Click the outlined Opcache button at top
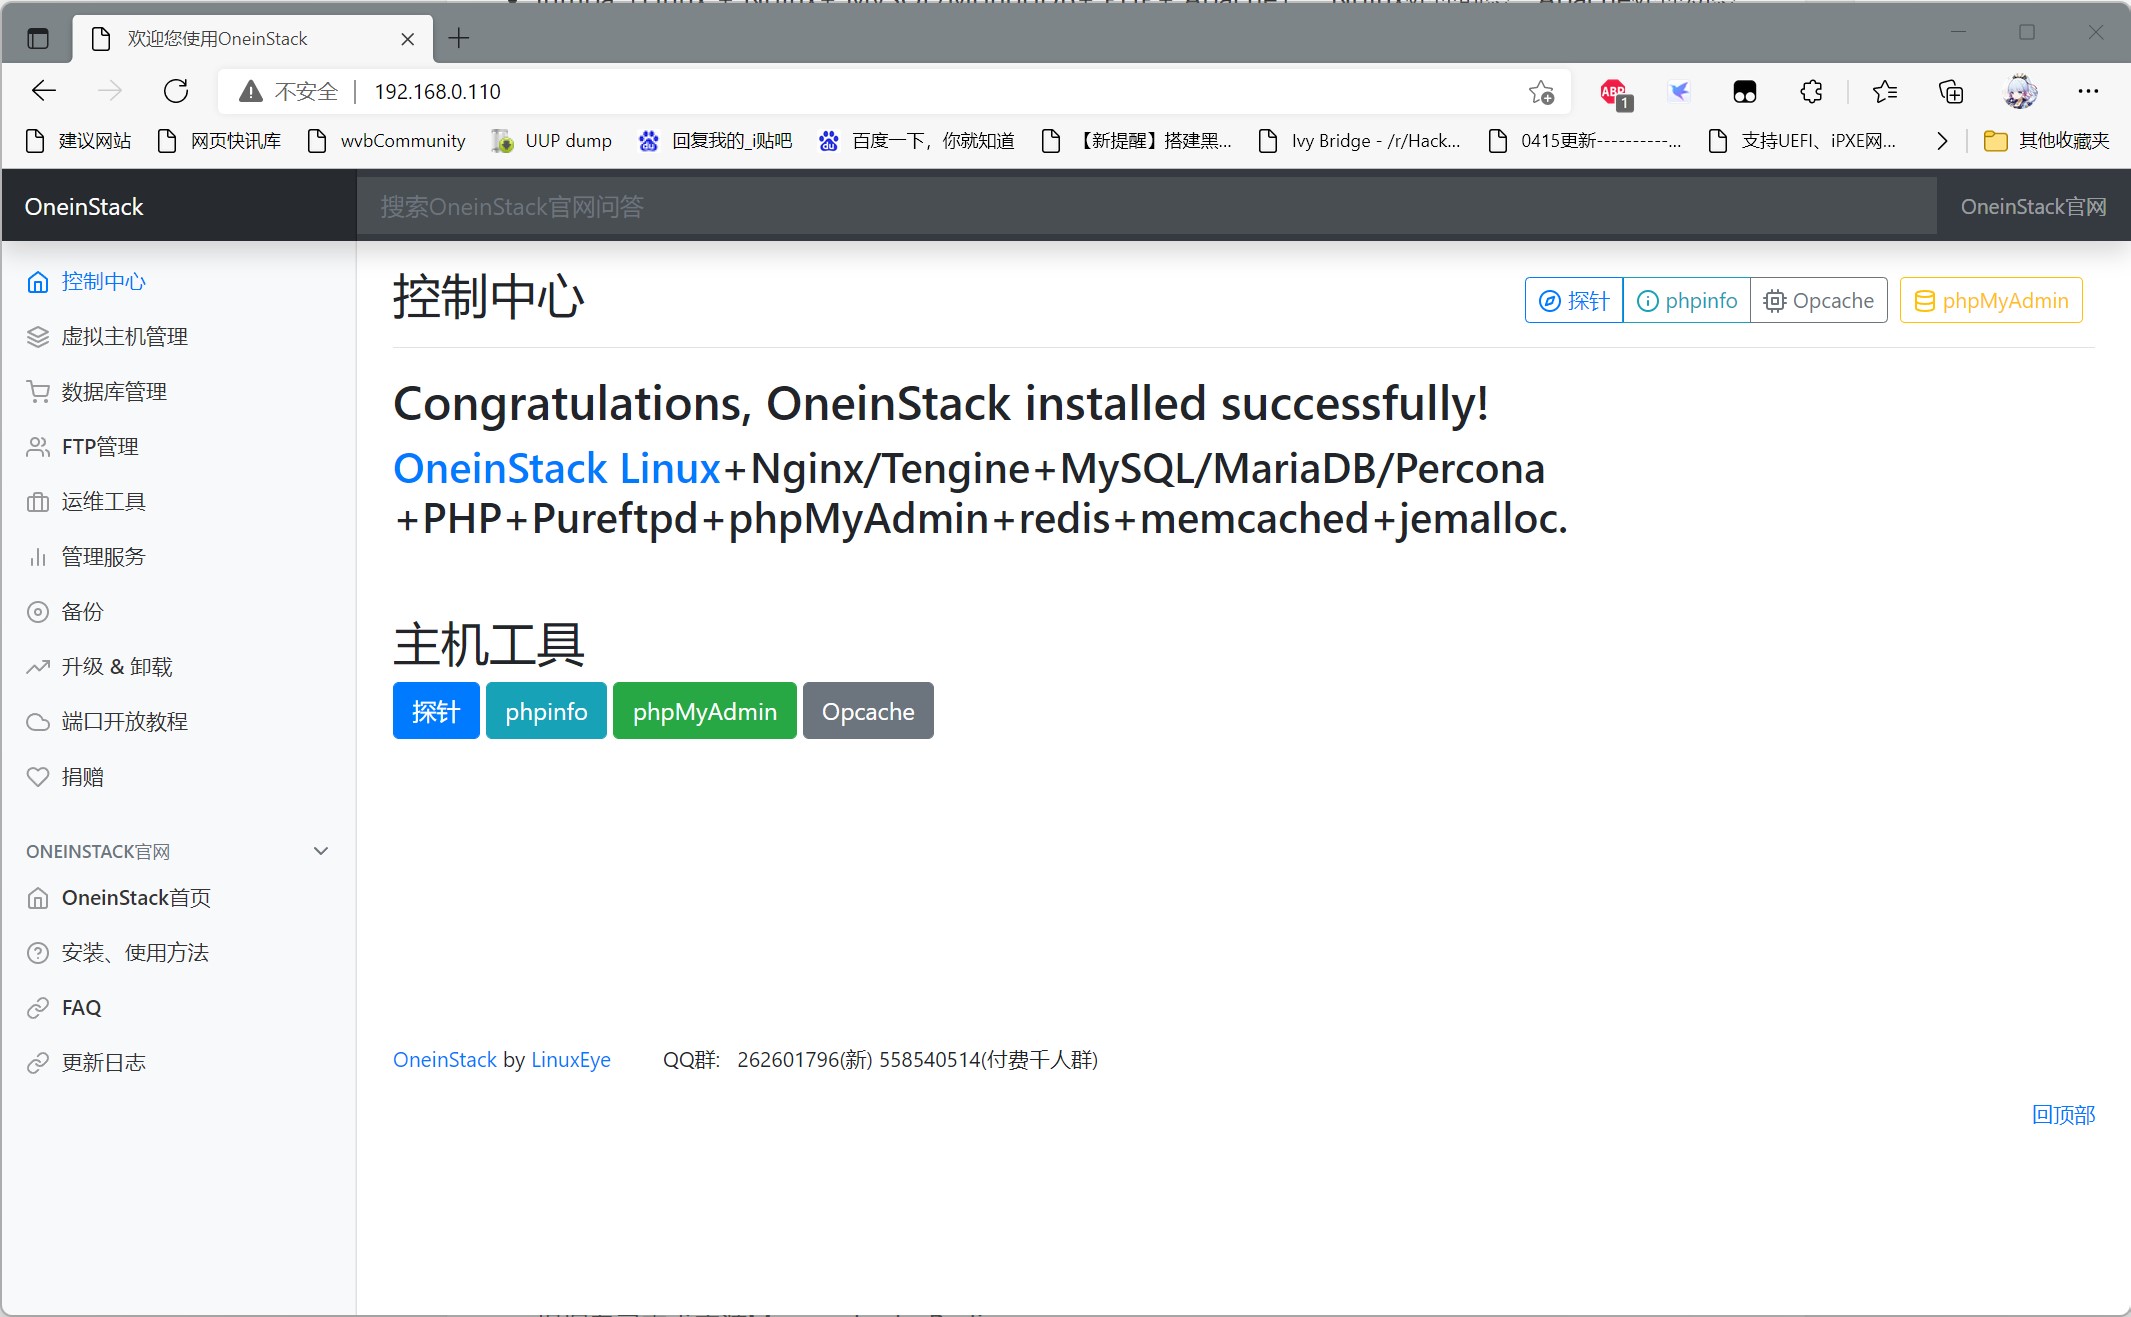This screenshot has width=2131, height=1317. click(1818, 301)
